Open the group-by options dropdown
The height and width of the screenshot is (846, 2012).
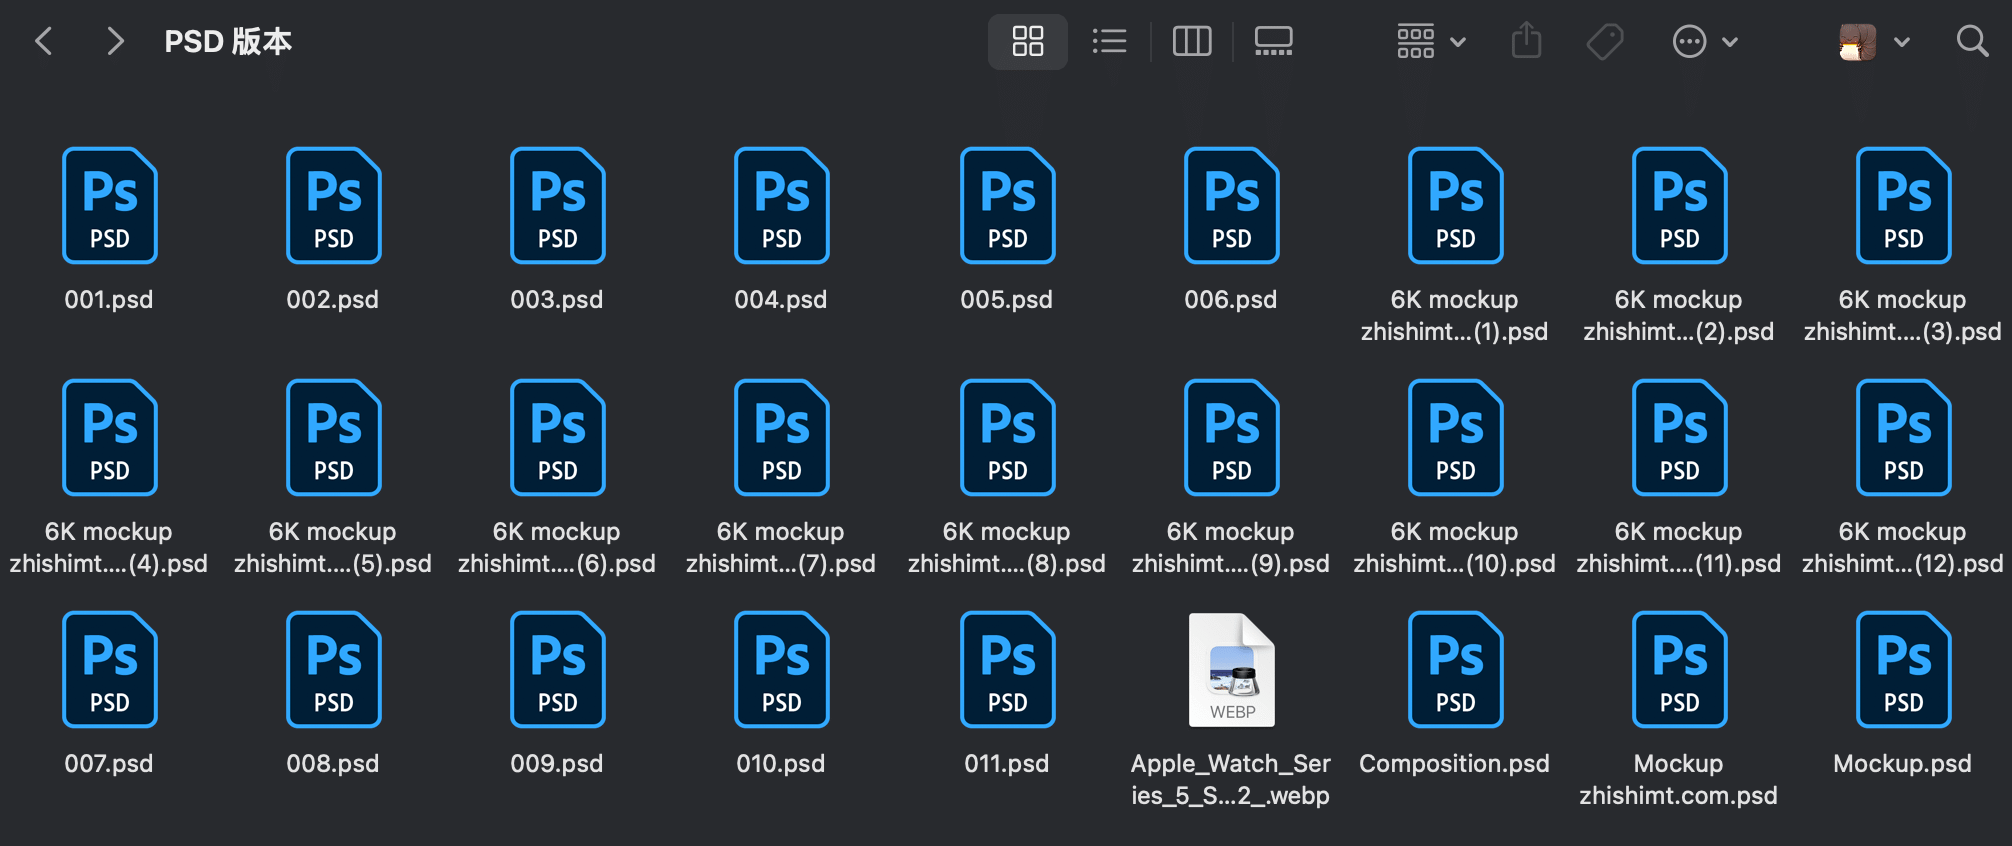click(1430, 42)
